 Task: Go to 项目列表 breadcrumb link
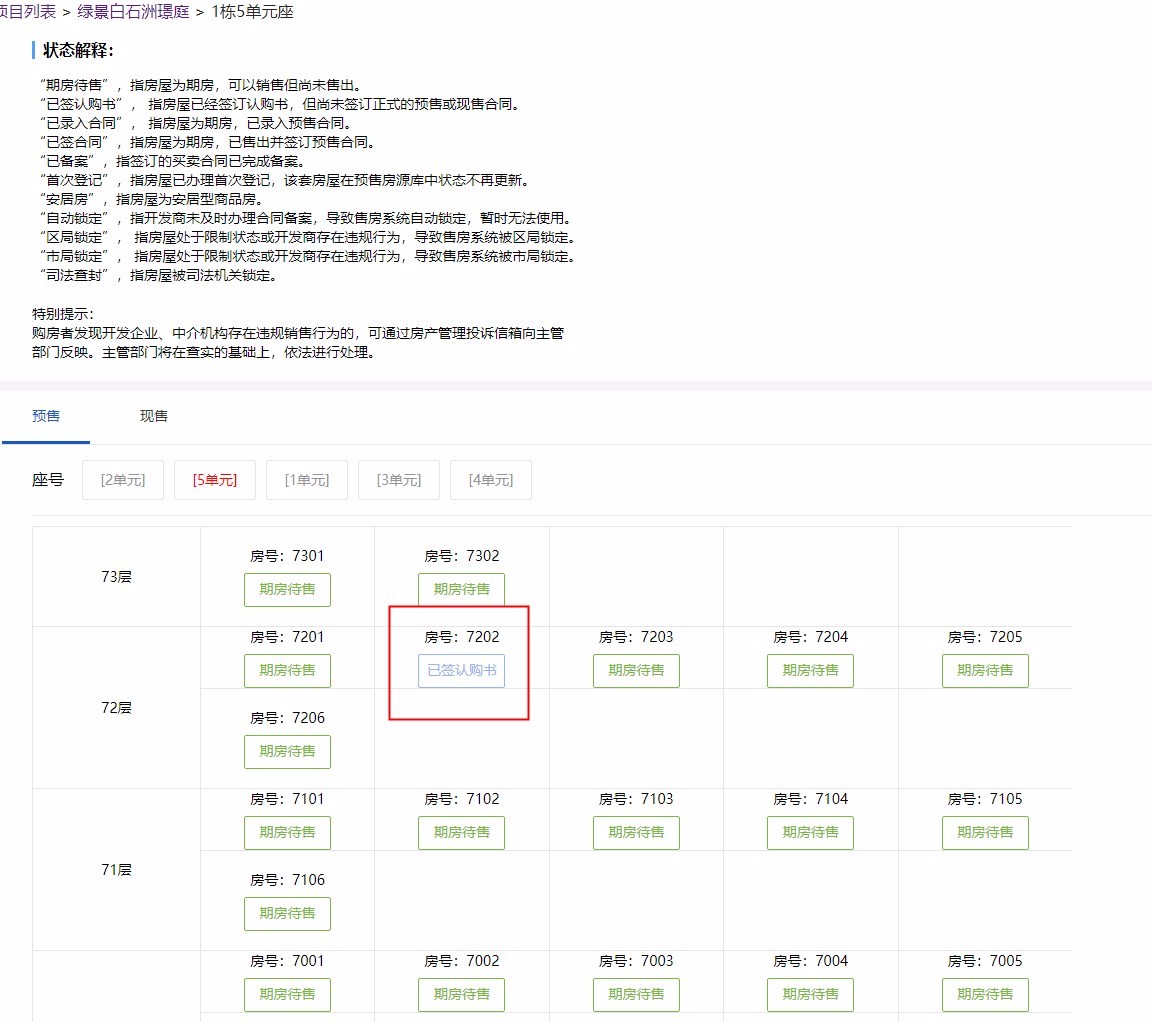click(x=28, y=12)
